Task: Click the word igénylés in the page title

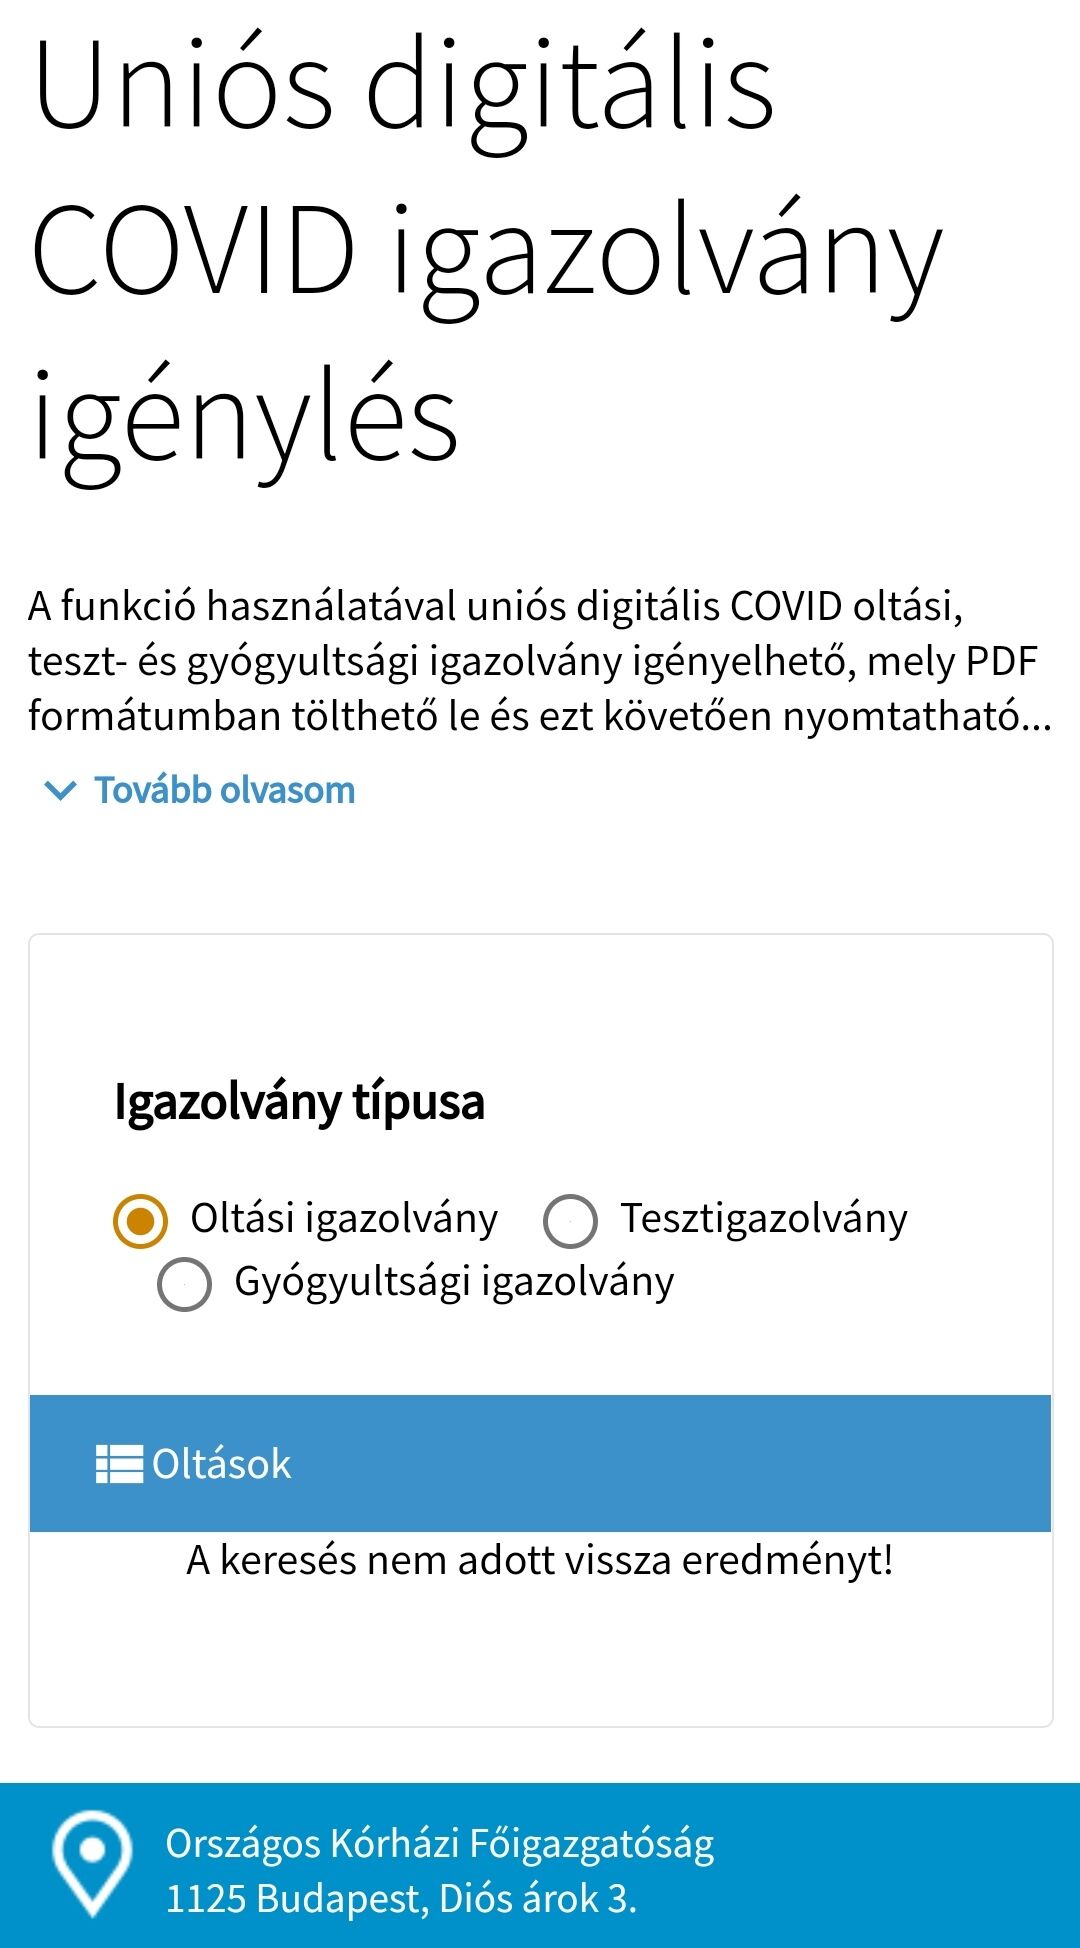Action: 246,418
